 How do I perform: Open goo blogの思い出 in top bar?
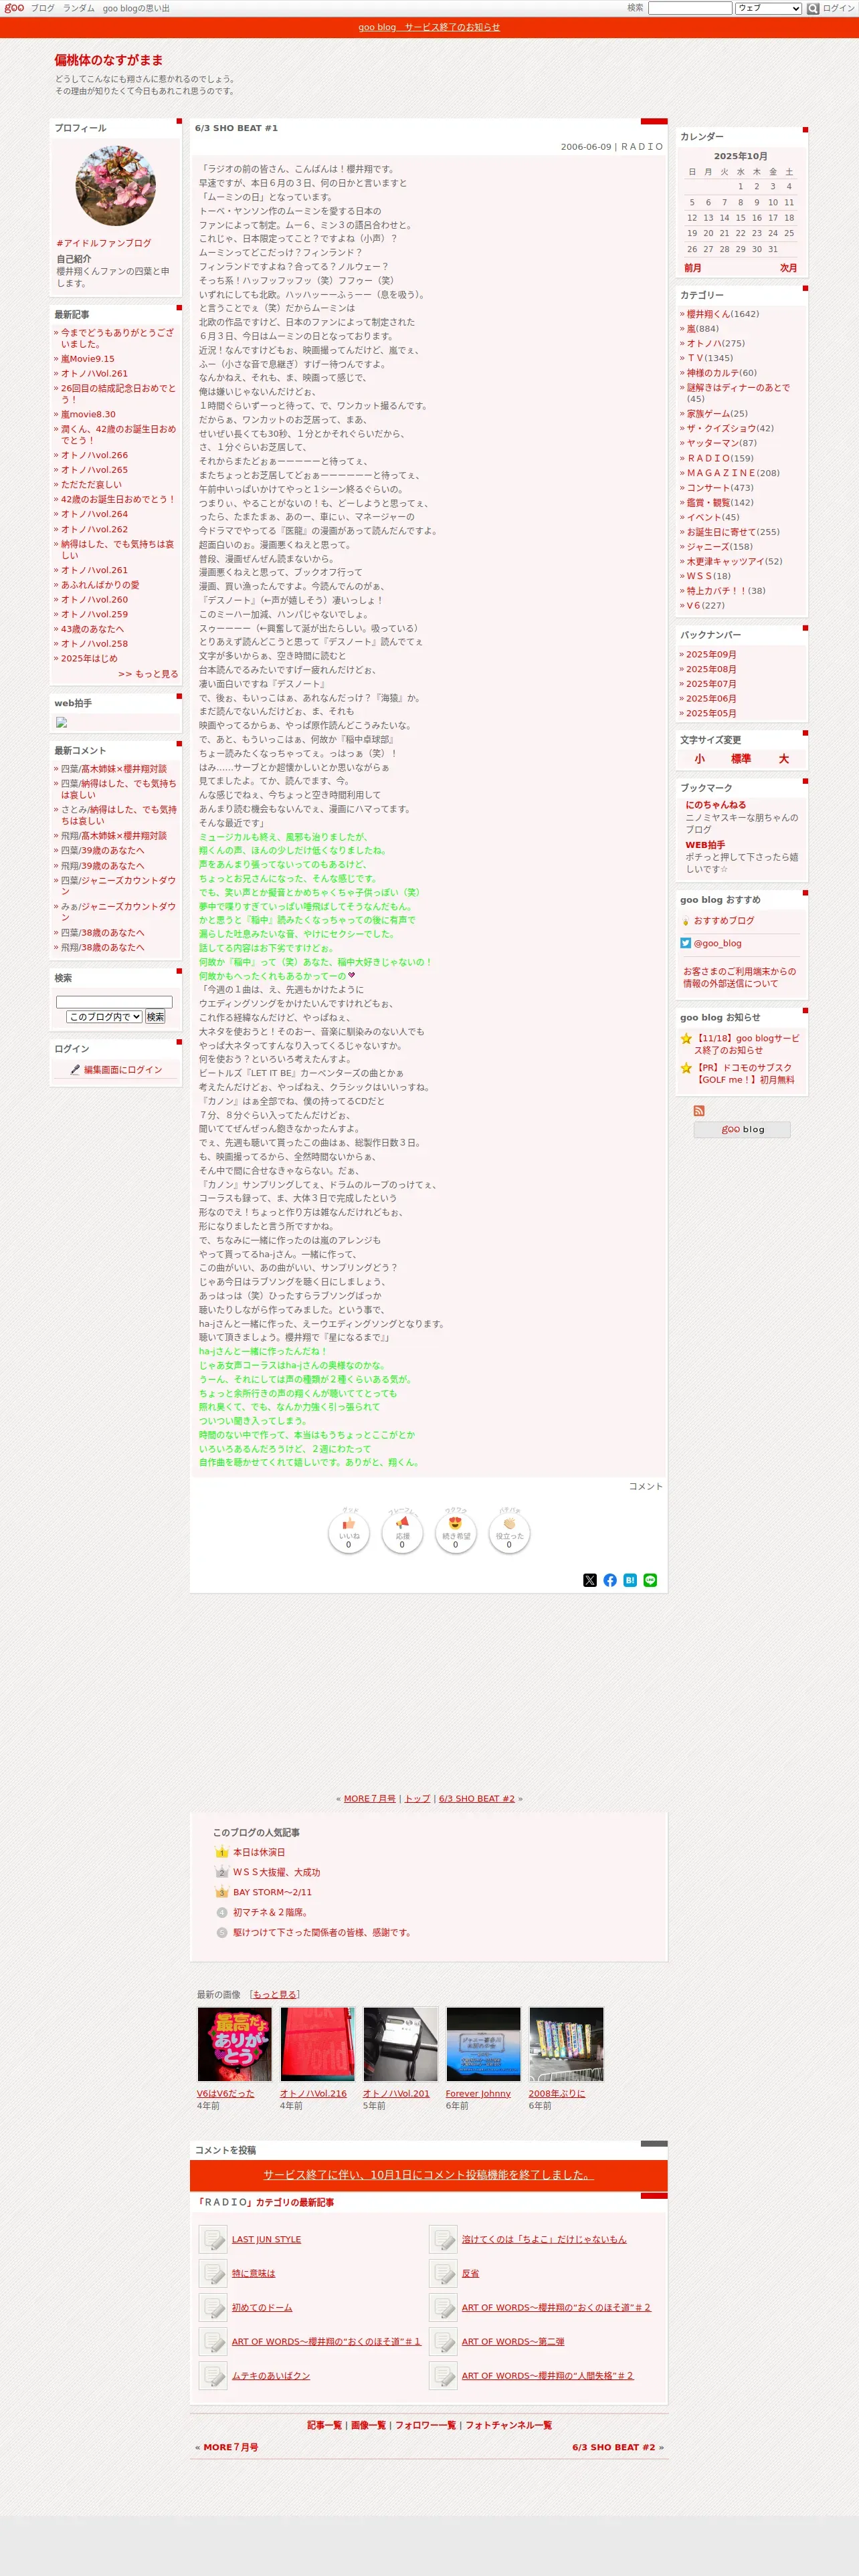136,8
